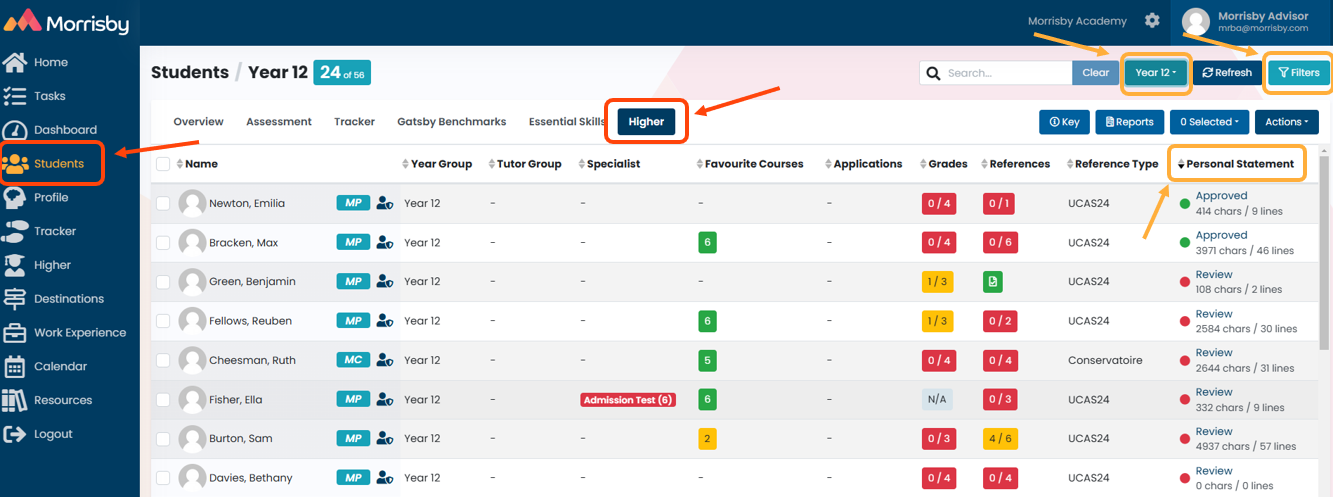Select checkbox for Davies, Bethany

163,478
